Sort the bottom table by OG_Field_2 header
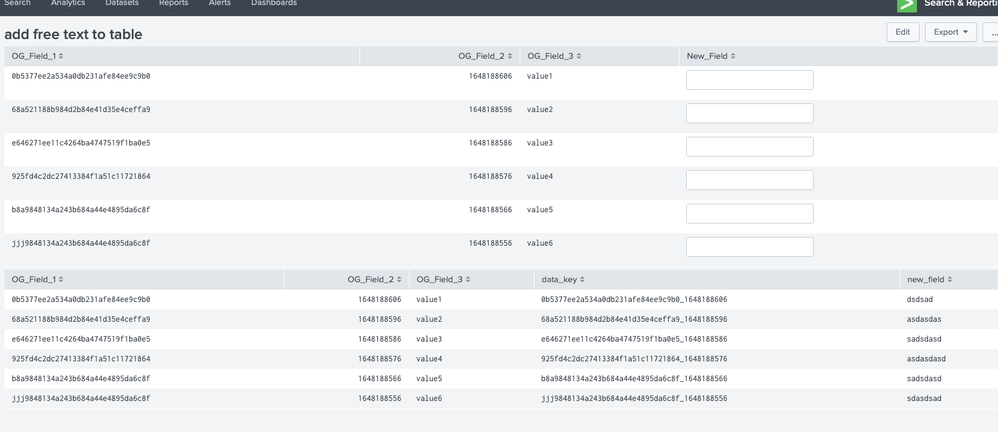 point(375,280)
